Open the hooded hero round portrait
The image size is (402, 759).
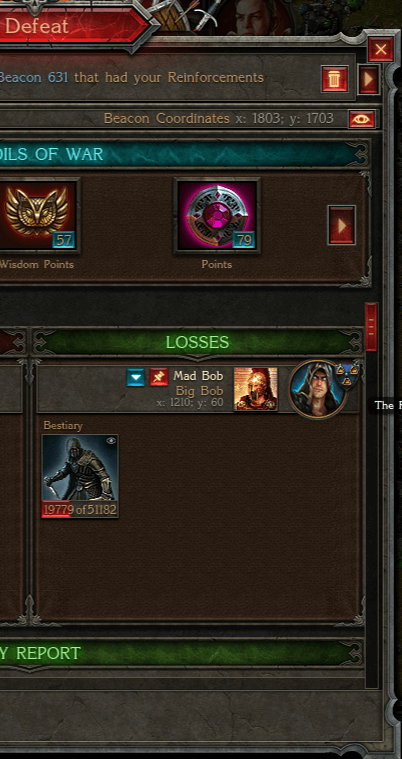(318, 389)
